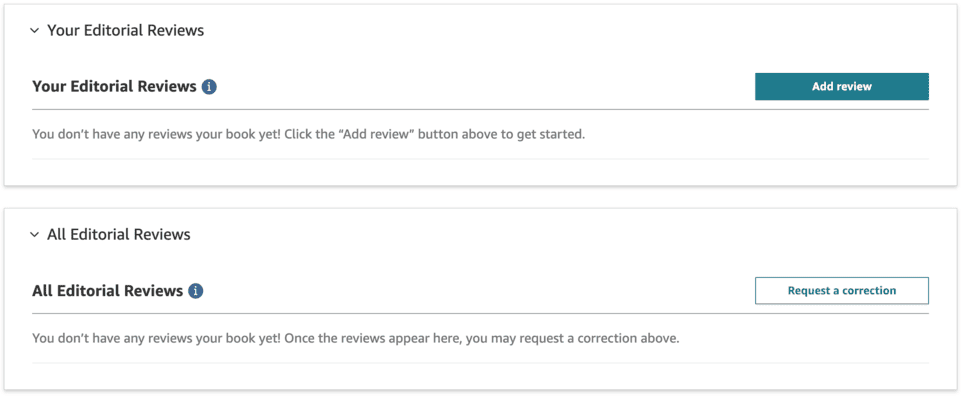Viewport: 962px width, 396px height.
Task: Click the Request a correction button
Action: (x=842, y=290)
